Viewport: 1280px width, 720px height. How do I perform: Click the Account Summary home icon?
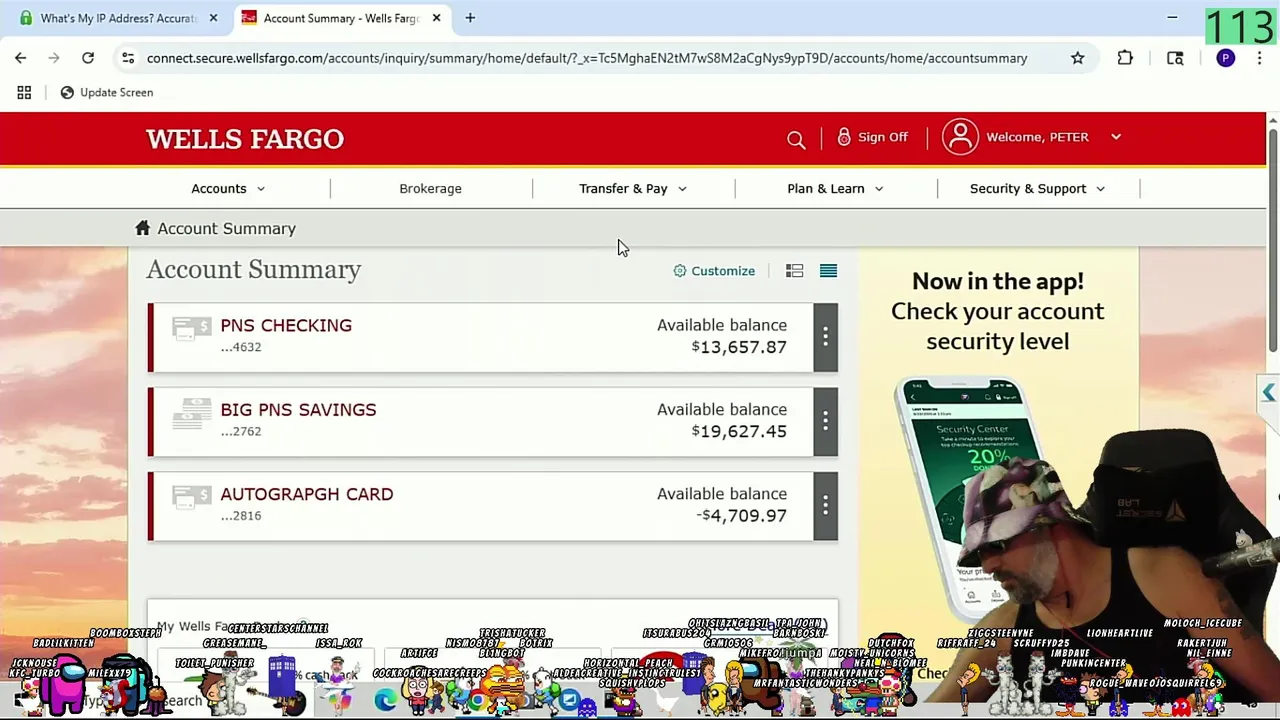click(143, 228)
